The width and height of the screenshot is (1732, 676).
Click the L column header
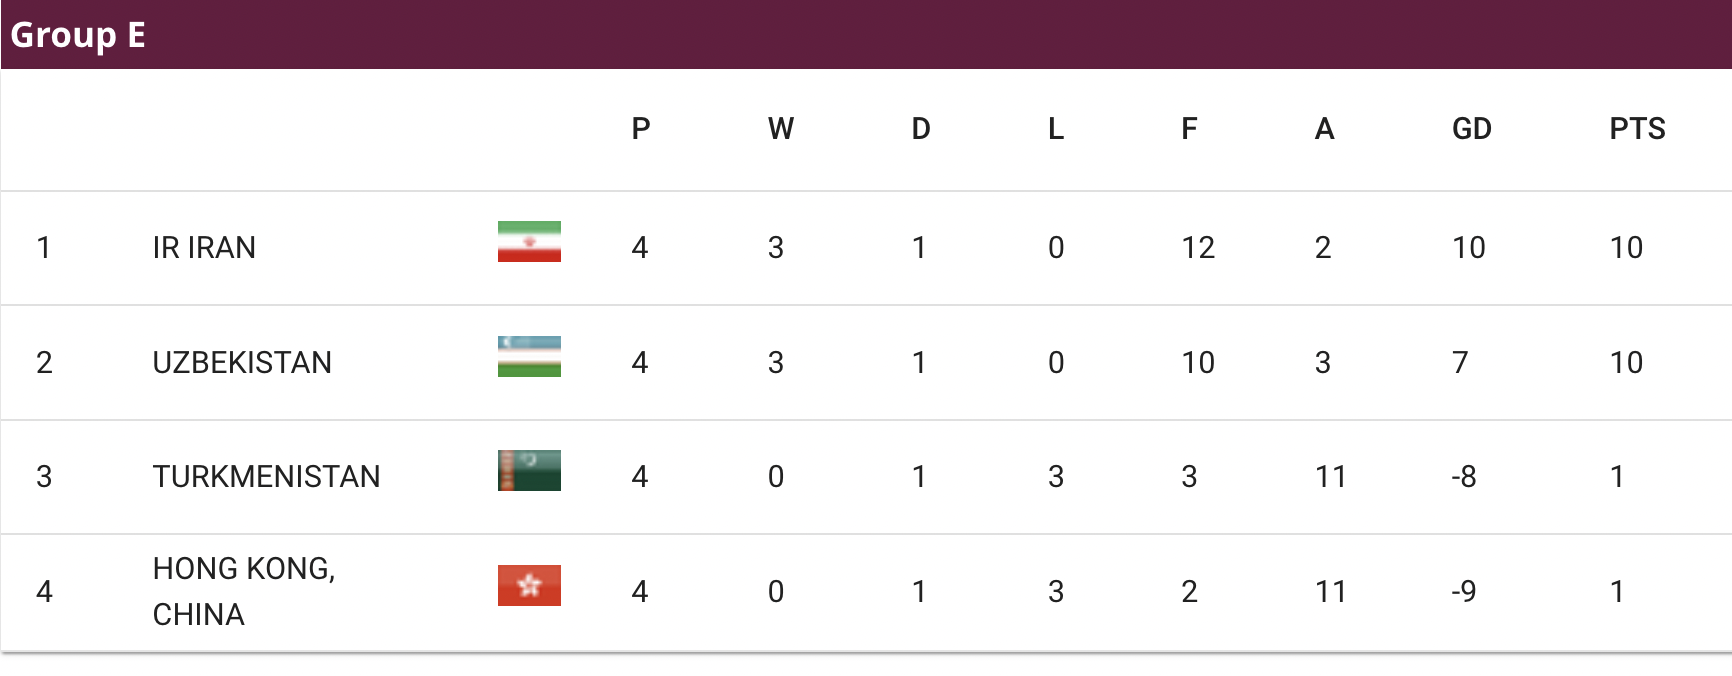pos(1056,128)
